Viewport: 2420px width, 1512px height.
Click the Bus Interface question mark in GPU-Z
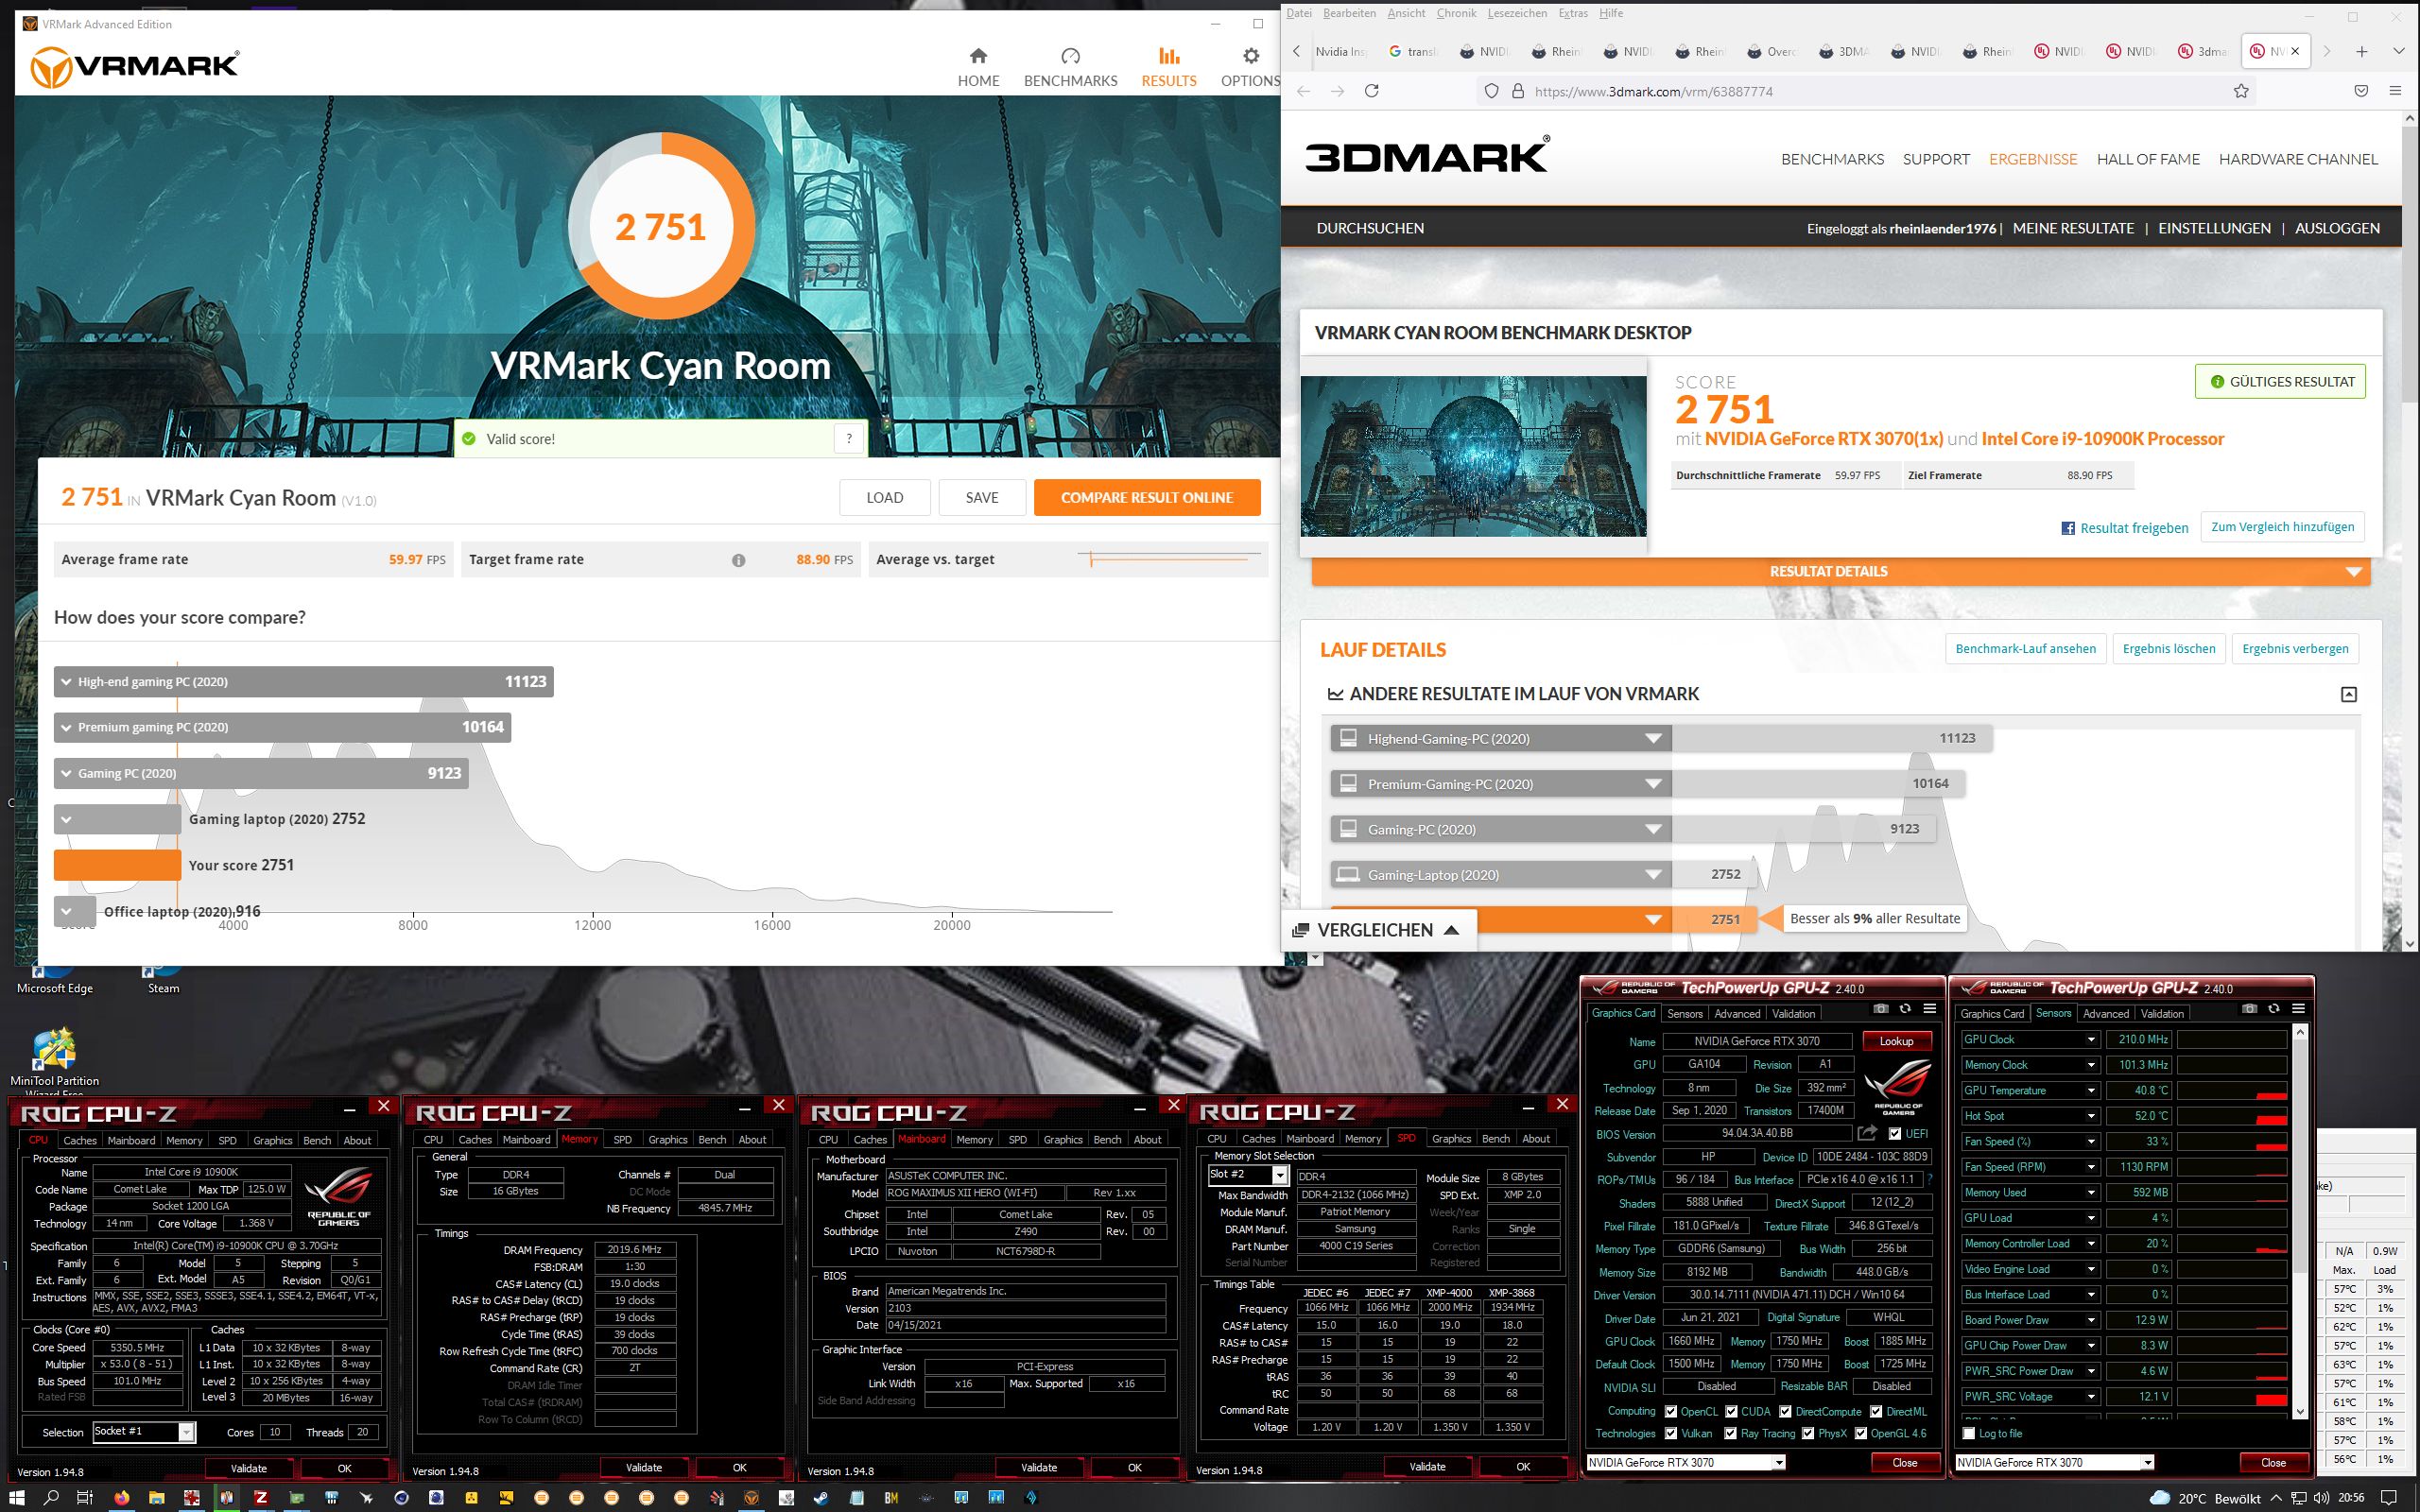click(1930, 1180)
